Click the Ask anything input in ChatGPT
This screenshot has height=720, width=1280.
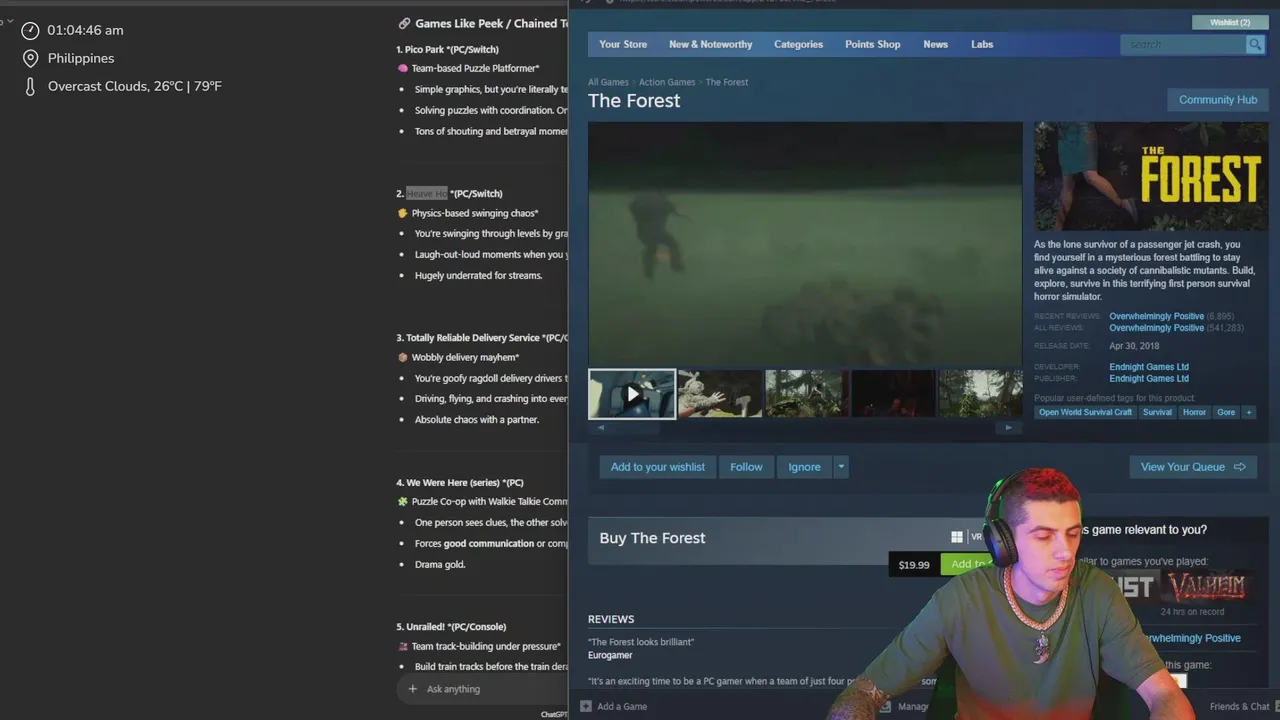pyautogui.click(x=453, y=689)
